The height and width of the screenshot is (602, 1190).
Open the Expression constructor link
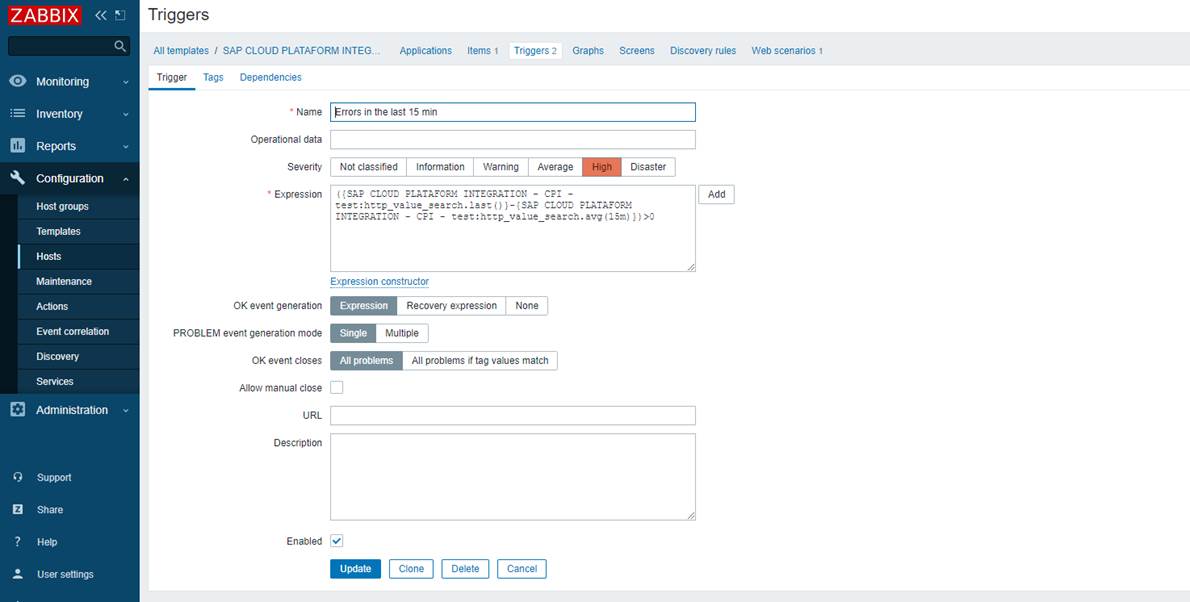point(379,282)
